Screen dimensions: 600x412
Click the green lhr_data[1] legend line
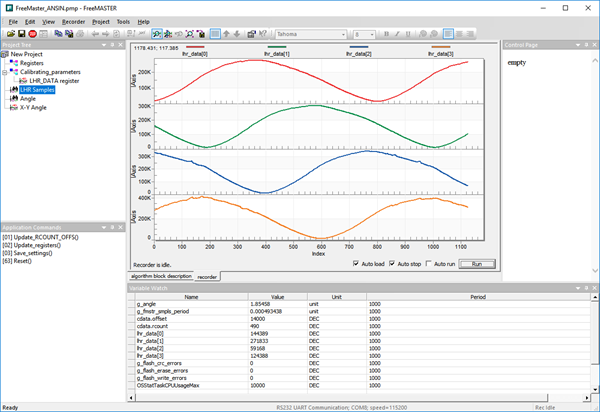pos(277,47)
